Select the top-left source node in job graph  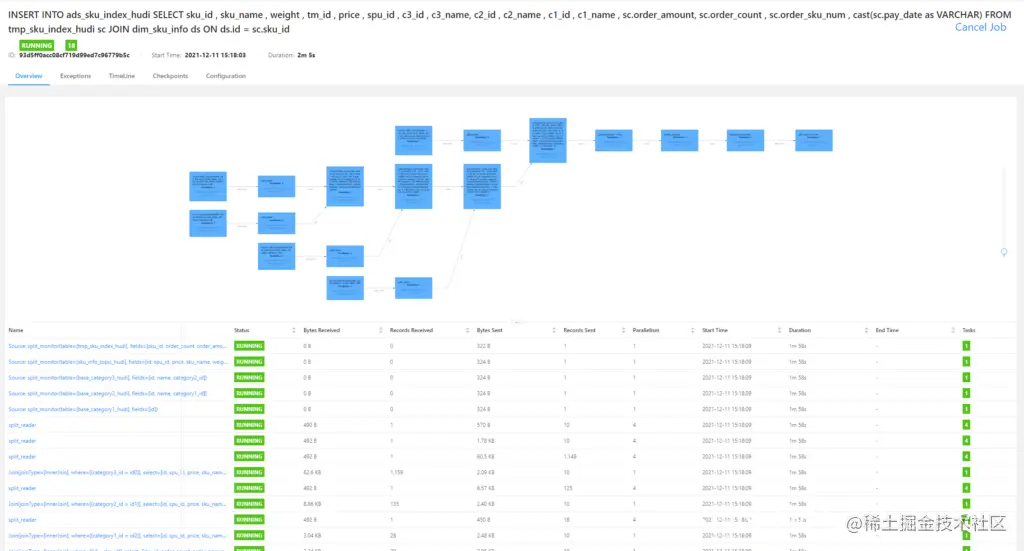point(208,186)
